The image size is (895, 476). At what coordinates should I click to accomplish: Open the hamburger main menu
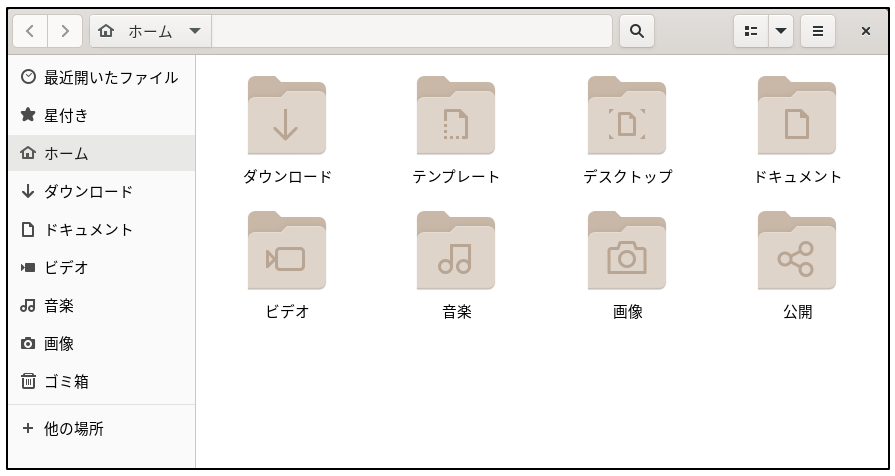pyautogui.click(x=817, y=31)
